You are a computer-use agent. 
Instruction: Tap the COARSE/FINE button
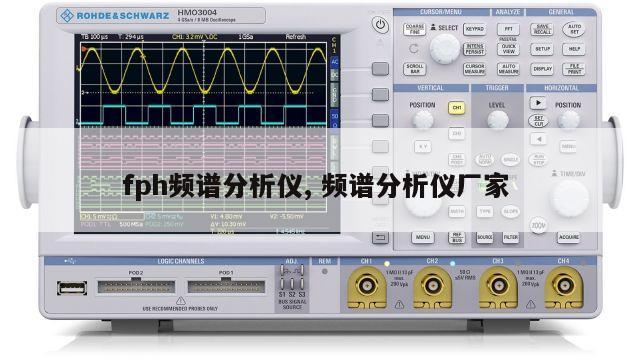[414, 29]
